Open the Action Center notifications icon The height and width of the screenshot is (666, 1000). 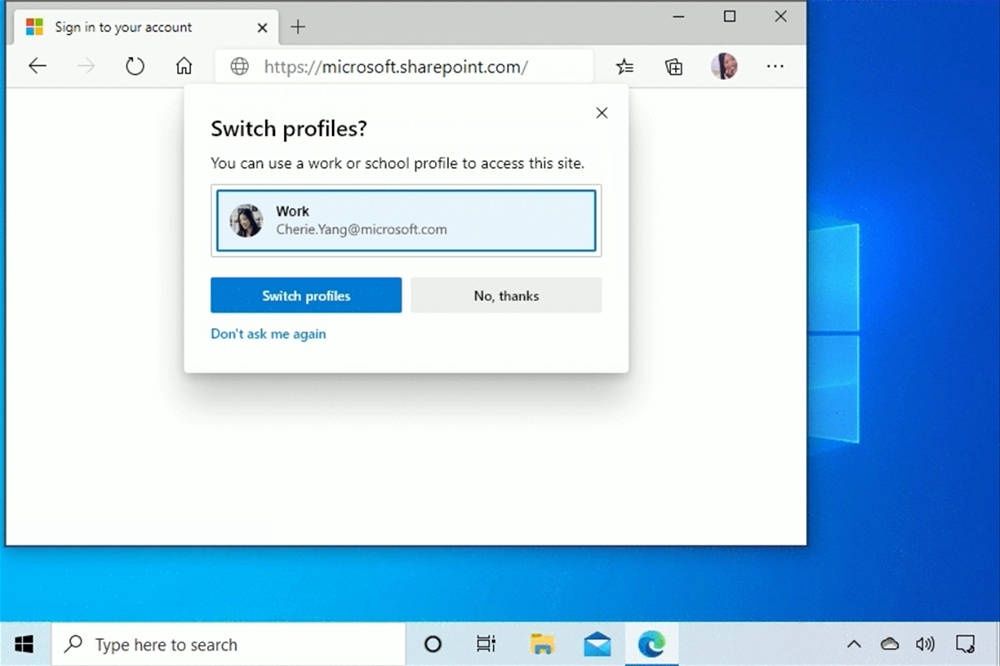[965, 644]
